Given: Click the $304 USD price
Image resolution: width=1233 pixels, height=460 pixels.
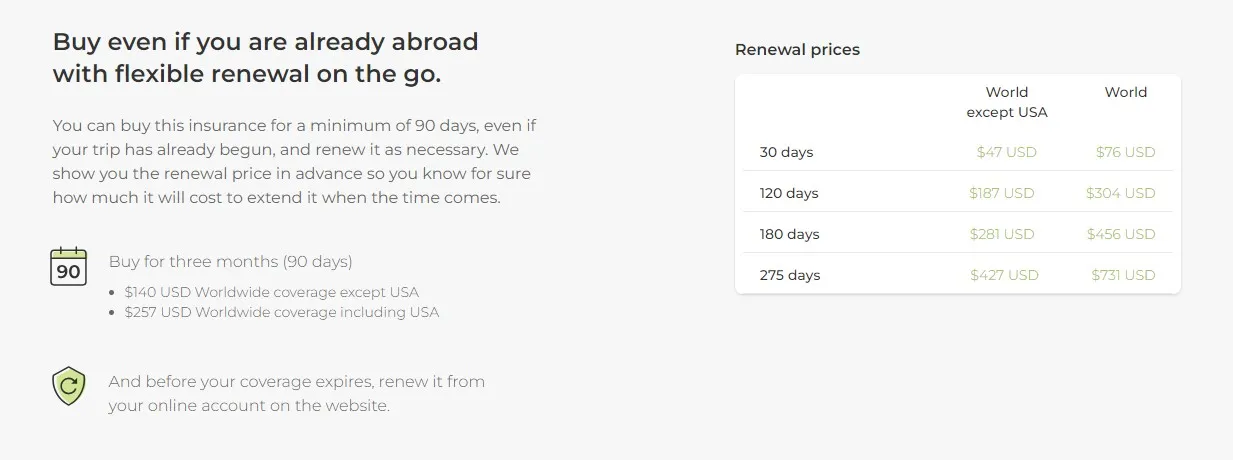Looking at the screenshot, I should tap(1121, 193).
